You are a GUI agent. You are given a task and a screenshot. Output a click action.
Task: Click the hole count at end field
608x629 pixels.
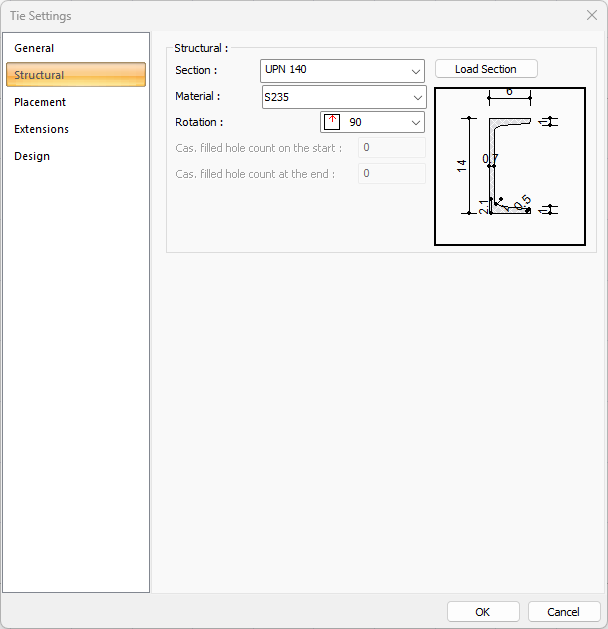[x=391, y=174]
